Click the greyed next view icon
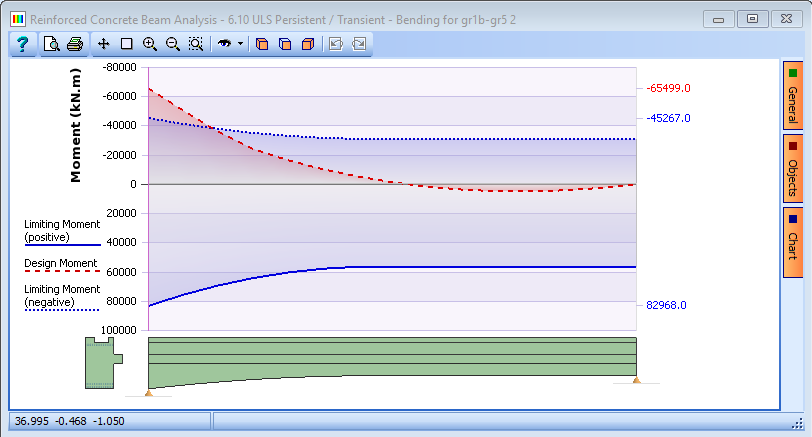The width and height of the screenshot is (812, 437). [359, 44]
